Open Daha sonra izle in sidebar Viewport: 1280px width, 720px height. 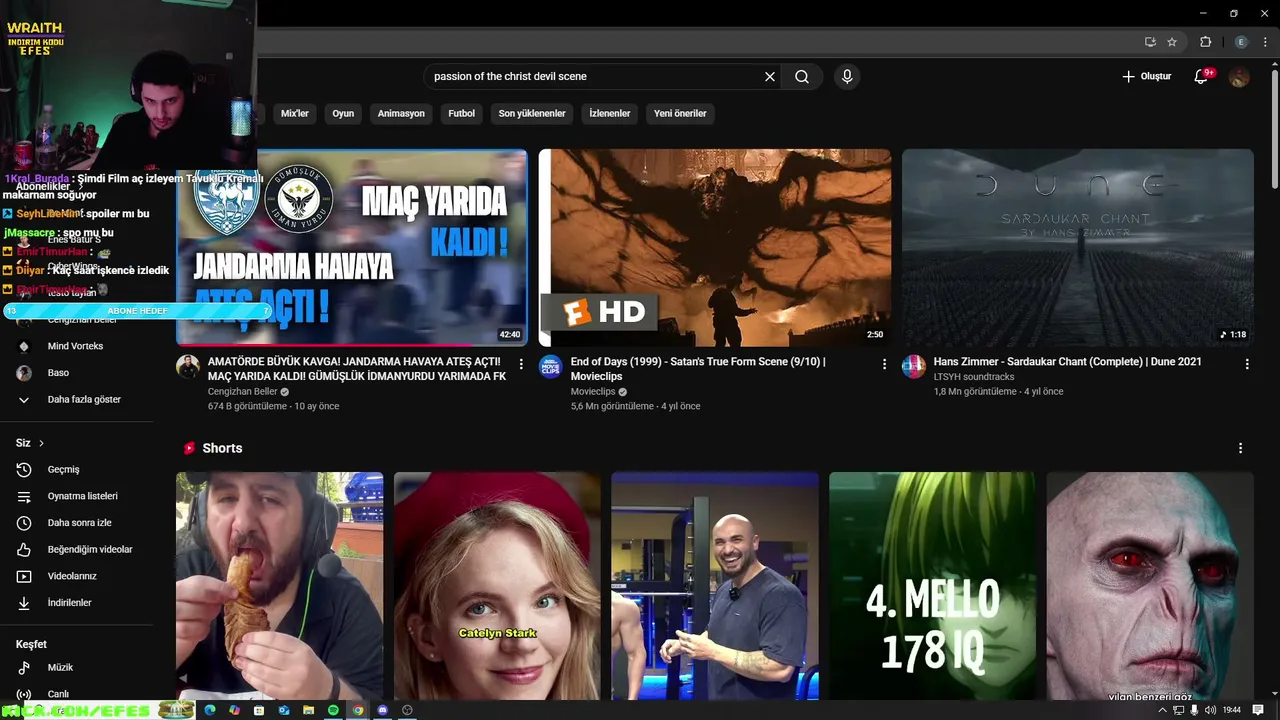click(x=78, y=523)
